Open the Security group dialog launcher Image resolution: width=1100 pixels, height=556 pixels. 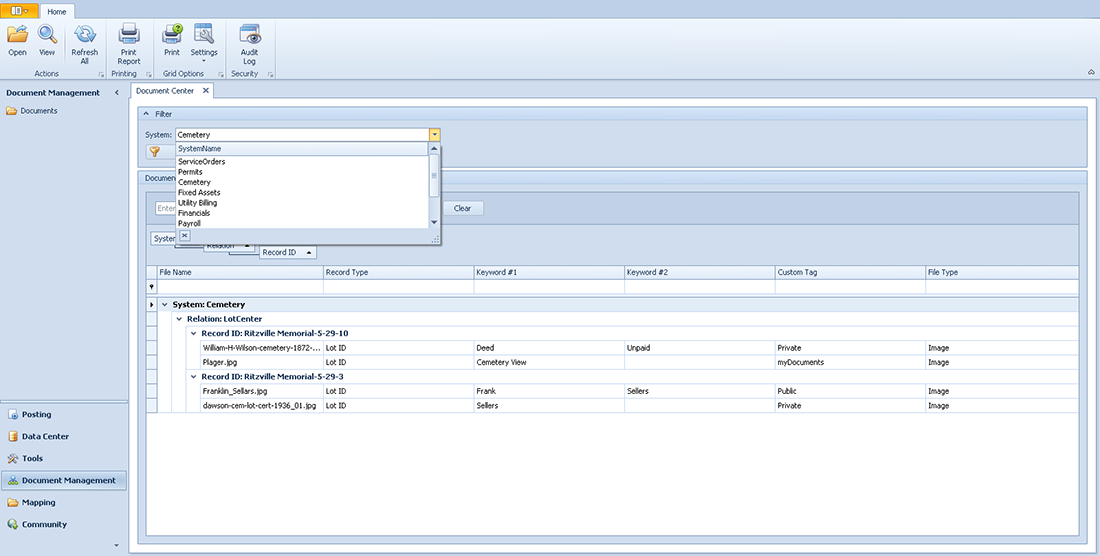(x=271, y=74)
